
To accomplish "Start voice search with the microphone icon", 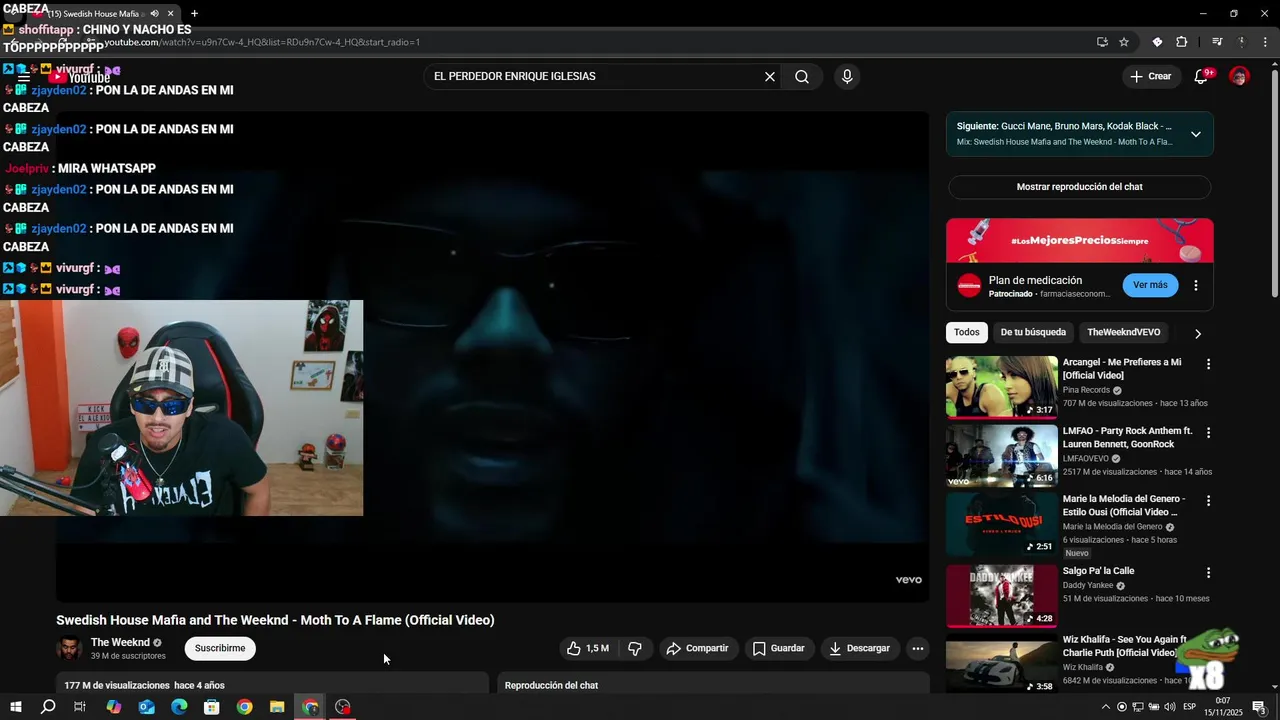I will coord(847,77).
